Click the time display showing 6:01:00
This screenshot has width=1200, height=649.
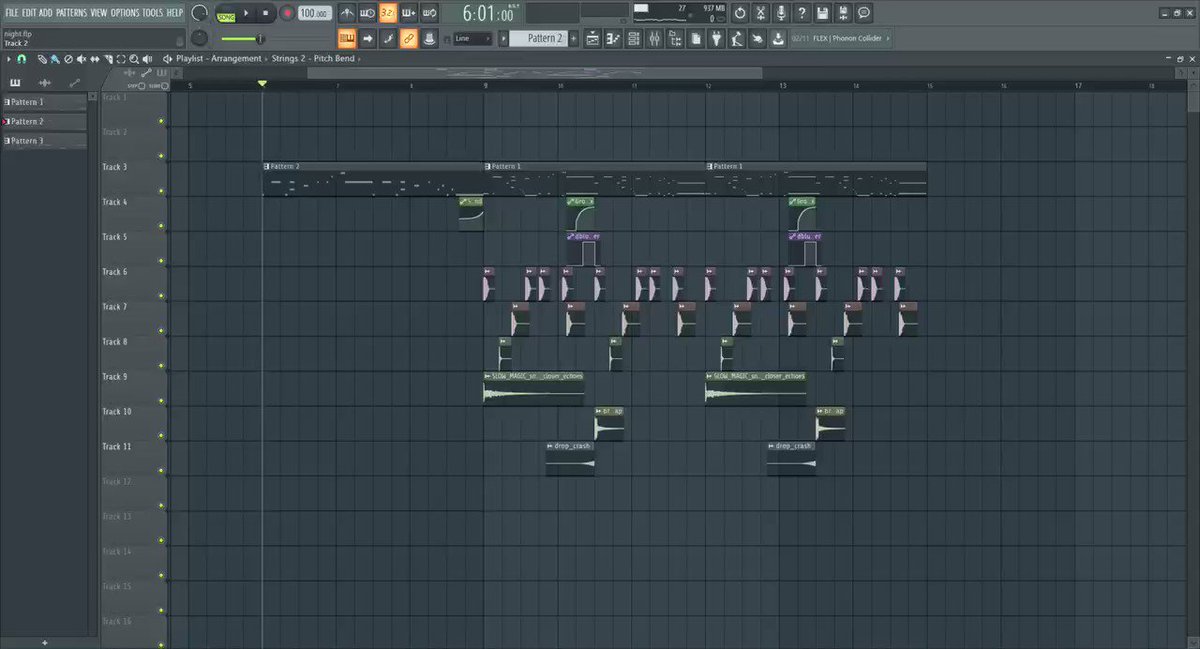(x=488, y=14)
